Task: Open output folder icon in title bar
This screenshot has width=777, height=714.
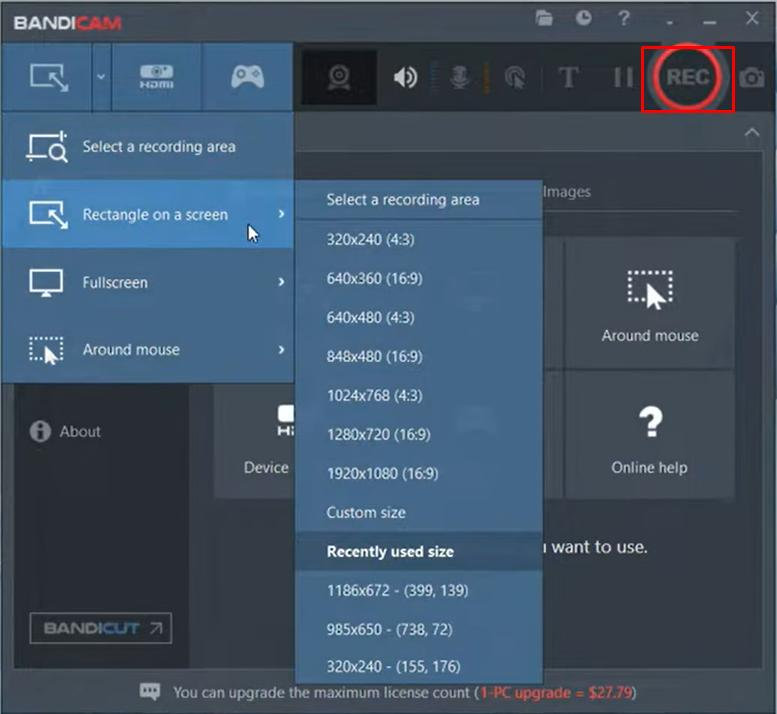Action: 544,19
